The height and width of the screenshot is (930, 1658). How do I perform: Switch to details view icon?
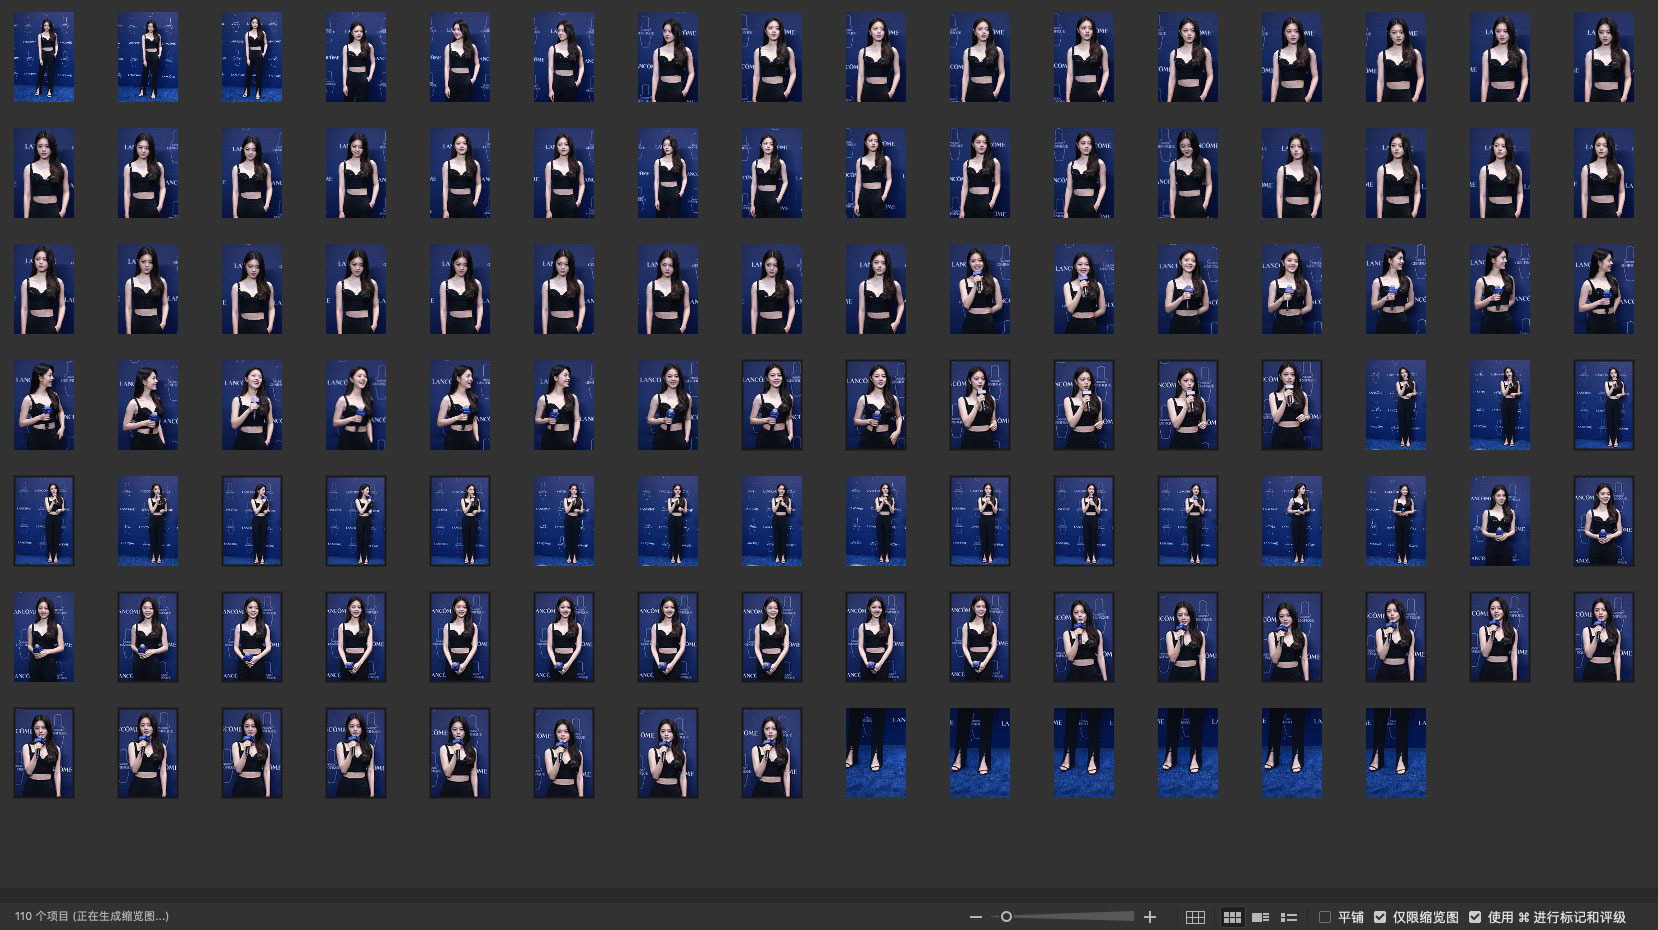tap(1261, 917)
